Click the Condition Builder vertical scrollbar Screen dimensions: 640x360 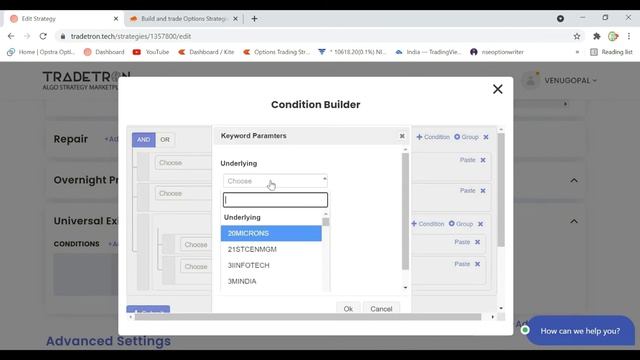pyautogui.click(x=501, y=190)
